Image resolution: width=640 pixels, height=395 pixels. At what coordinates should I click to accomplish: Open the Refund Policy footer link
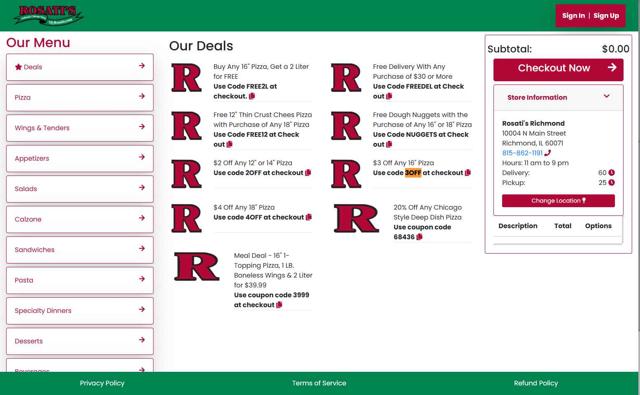[536, 383]
